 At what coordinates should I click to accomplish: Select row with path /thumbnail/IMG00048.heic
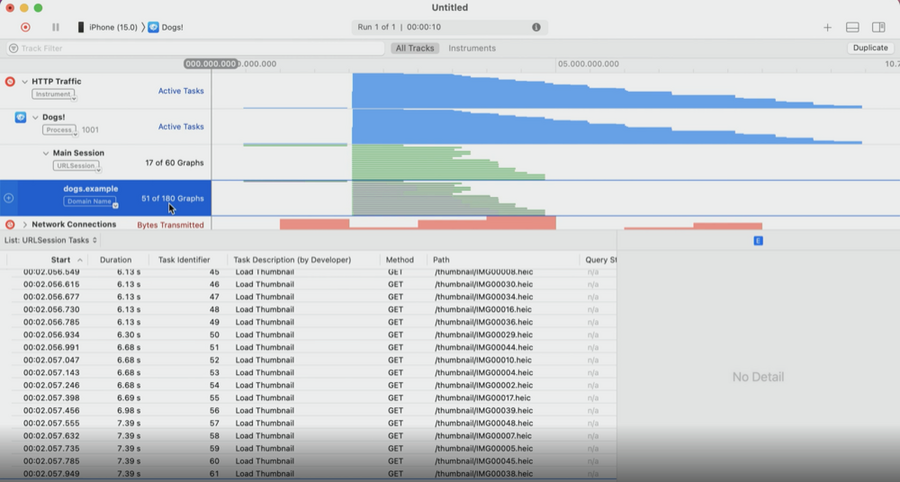pyautogui.click(x=308, y=423)
